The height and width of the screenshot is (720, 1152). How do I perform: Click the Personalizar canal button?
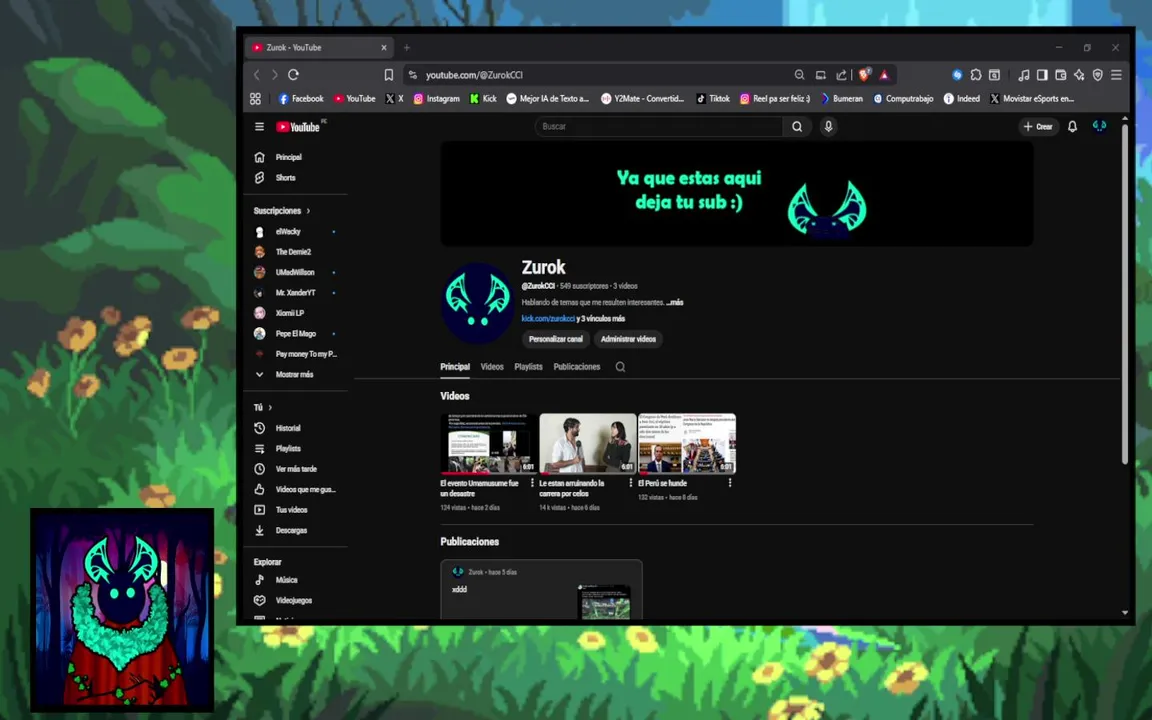coord(555,339)
